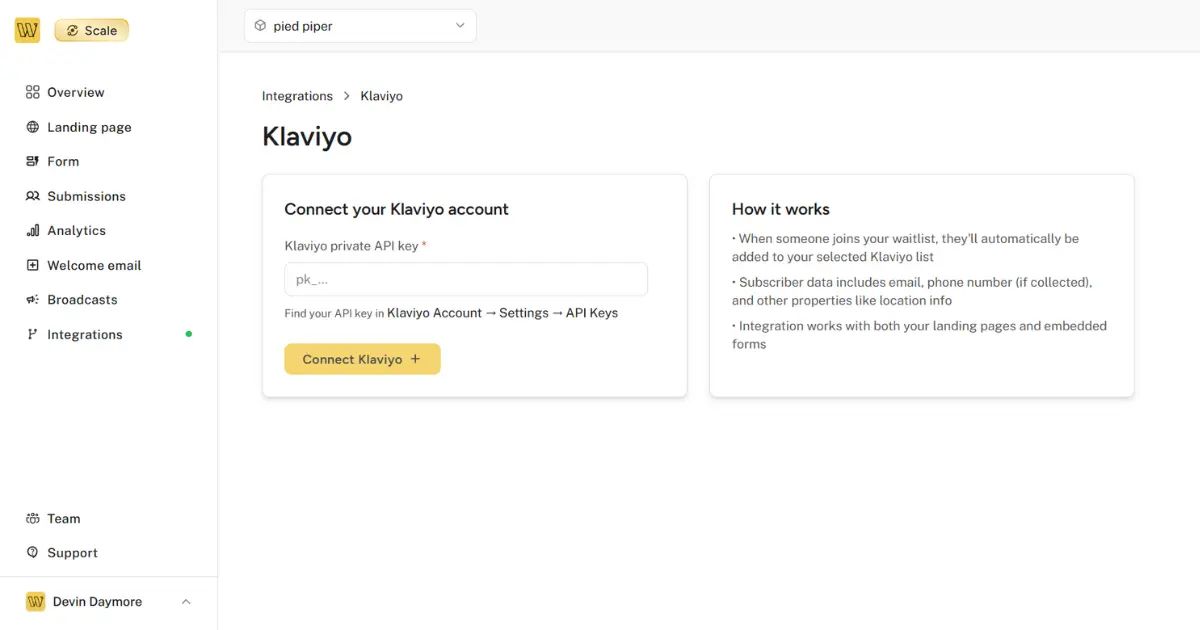
Task: Open the Team page
Action: [x=64, y=518]
